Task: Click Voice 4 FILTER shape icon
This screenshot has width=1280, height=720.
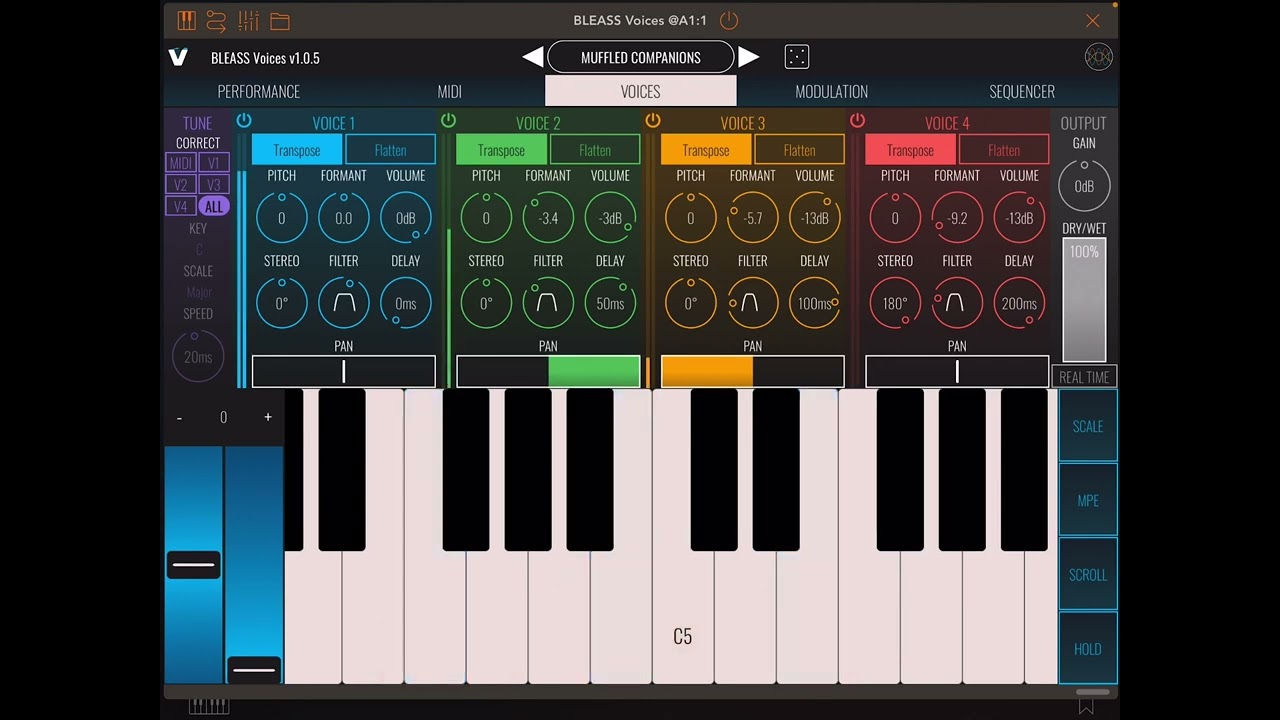Action: point(957,303)
